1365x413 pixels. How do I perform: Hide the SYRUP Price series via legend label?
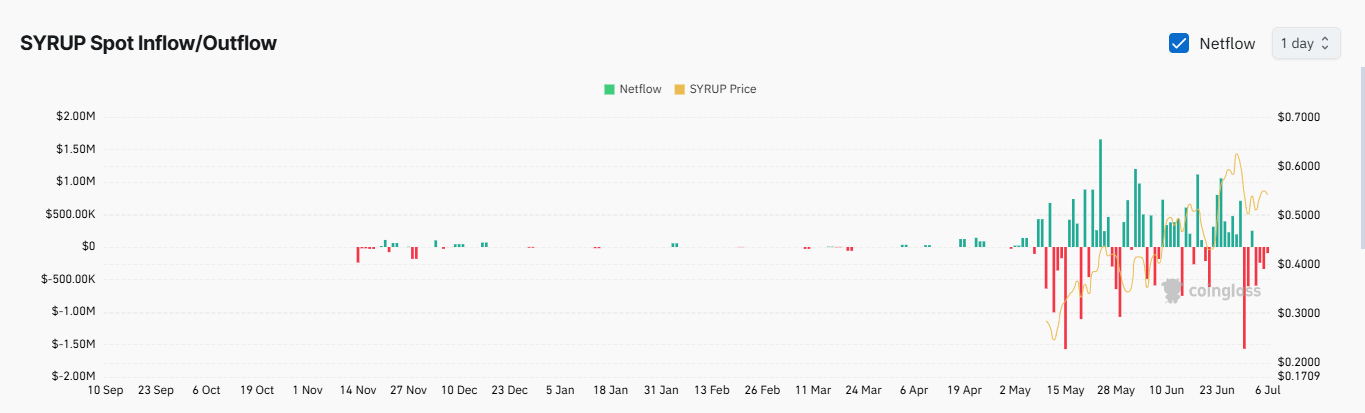pyautogui.click(x=723, y=89)
